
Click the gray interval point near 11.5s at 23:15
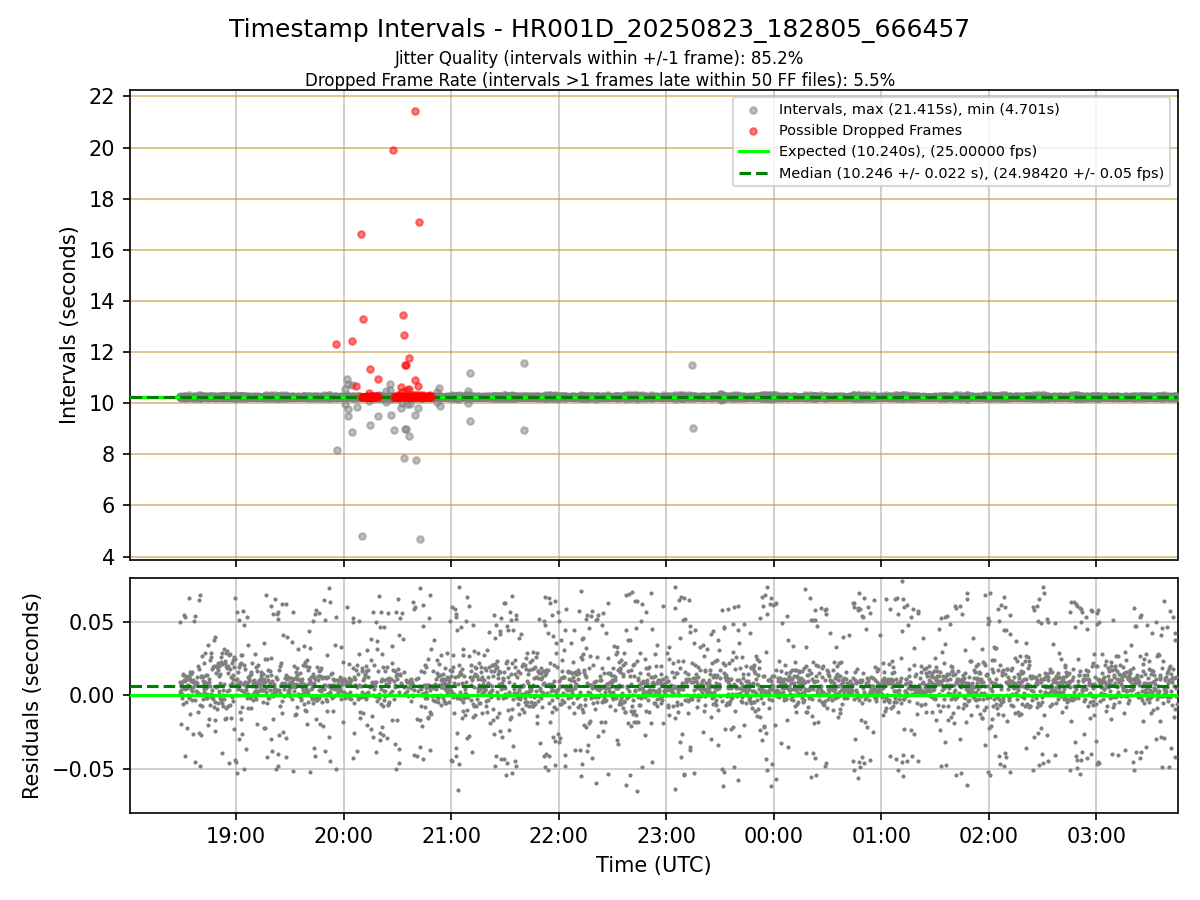pos(692,365)
